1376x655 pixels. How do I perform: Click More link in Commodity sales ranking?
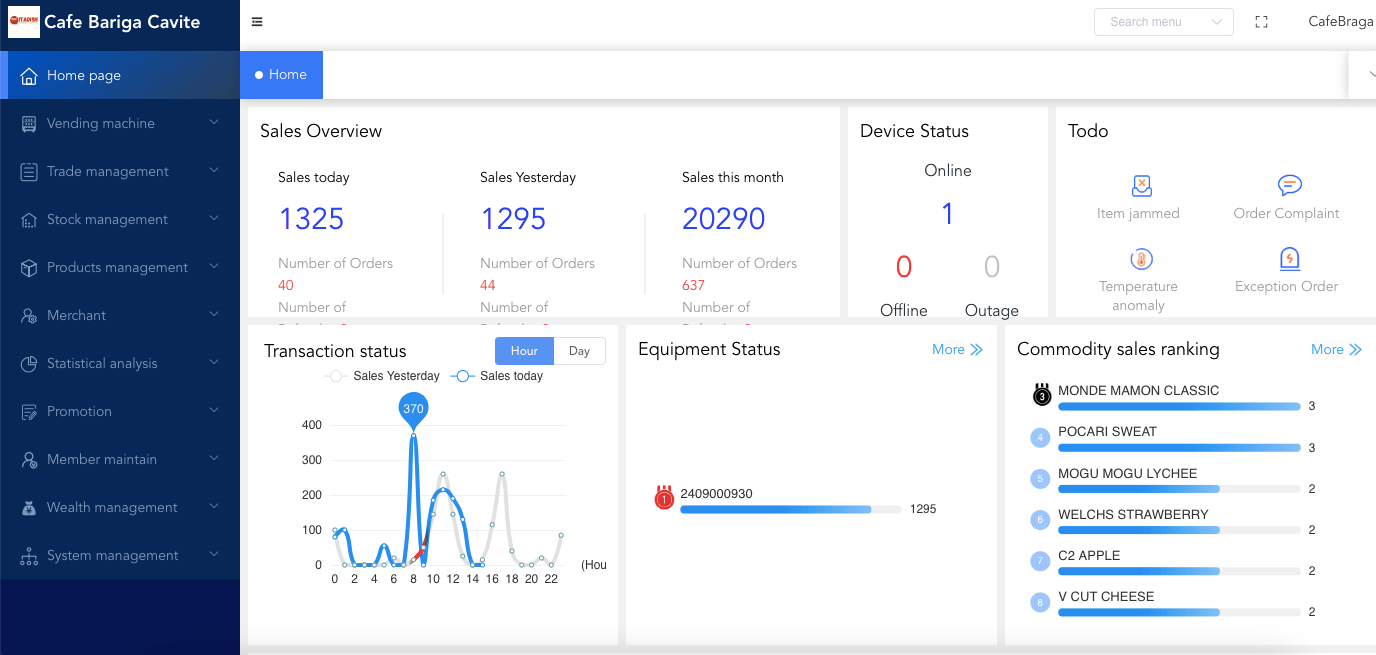[x=1336, y=349]
